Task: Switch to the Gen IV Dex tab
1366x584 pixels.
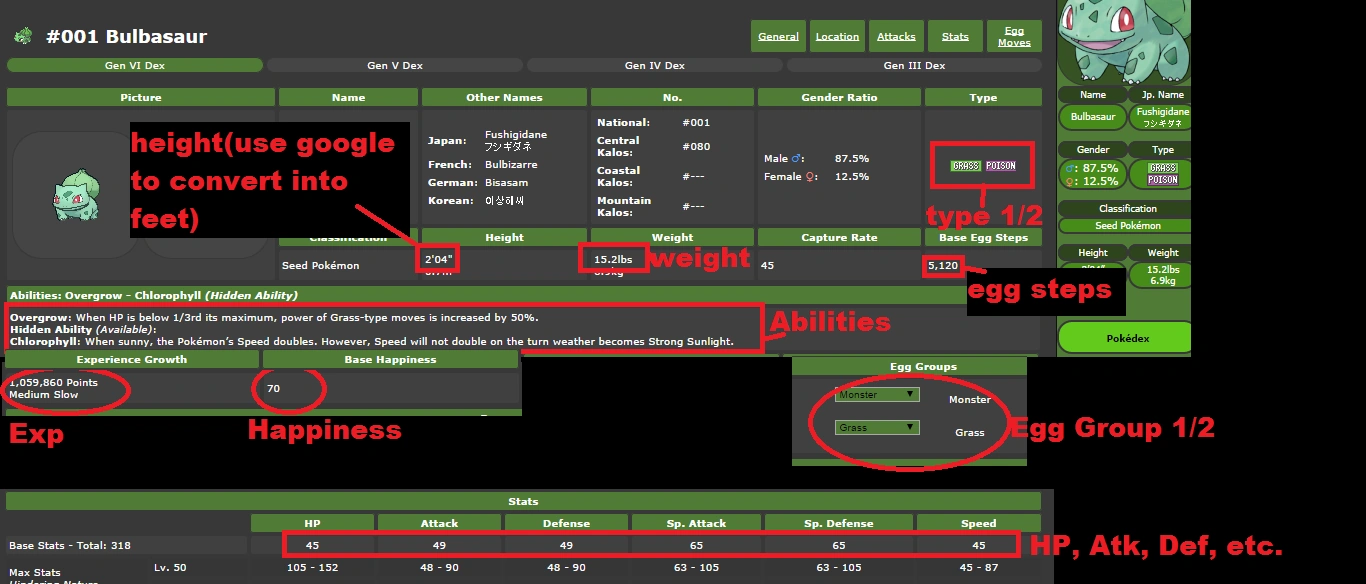Action: point(655,65)
